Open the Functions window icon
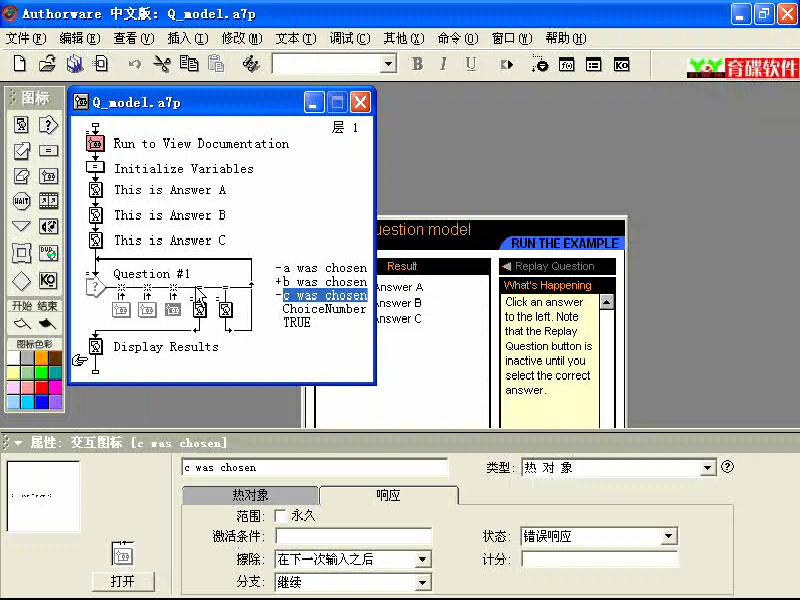Screen dimensions: 800x600 point(567,65)
